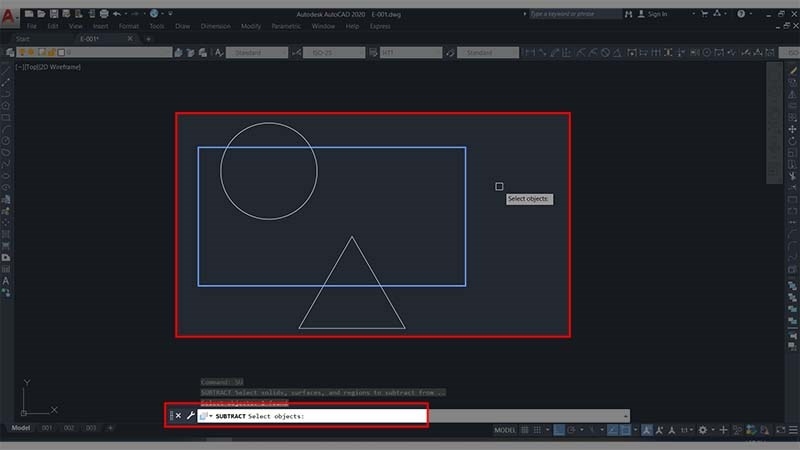Image resolution: width=800 pixels, height=450 pixels.
Task: Click the search keyword input field
Action: tap(574, 14)
